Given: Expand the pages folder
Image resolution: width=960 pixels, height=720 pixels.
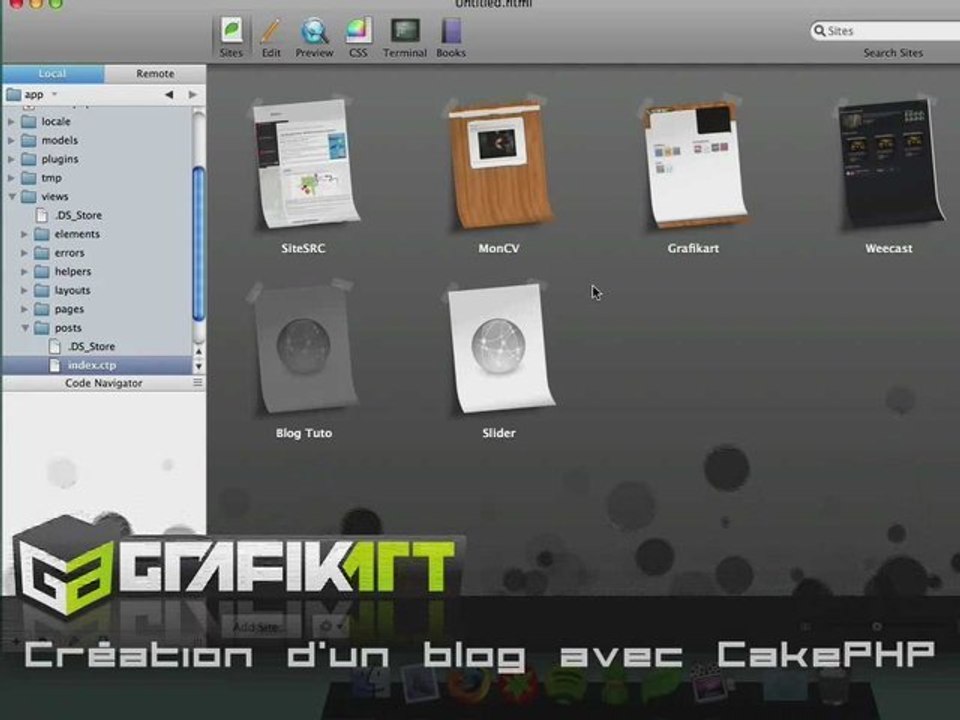Looking at the screenshot, I should pos(24,309).
